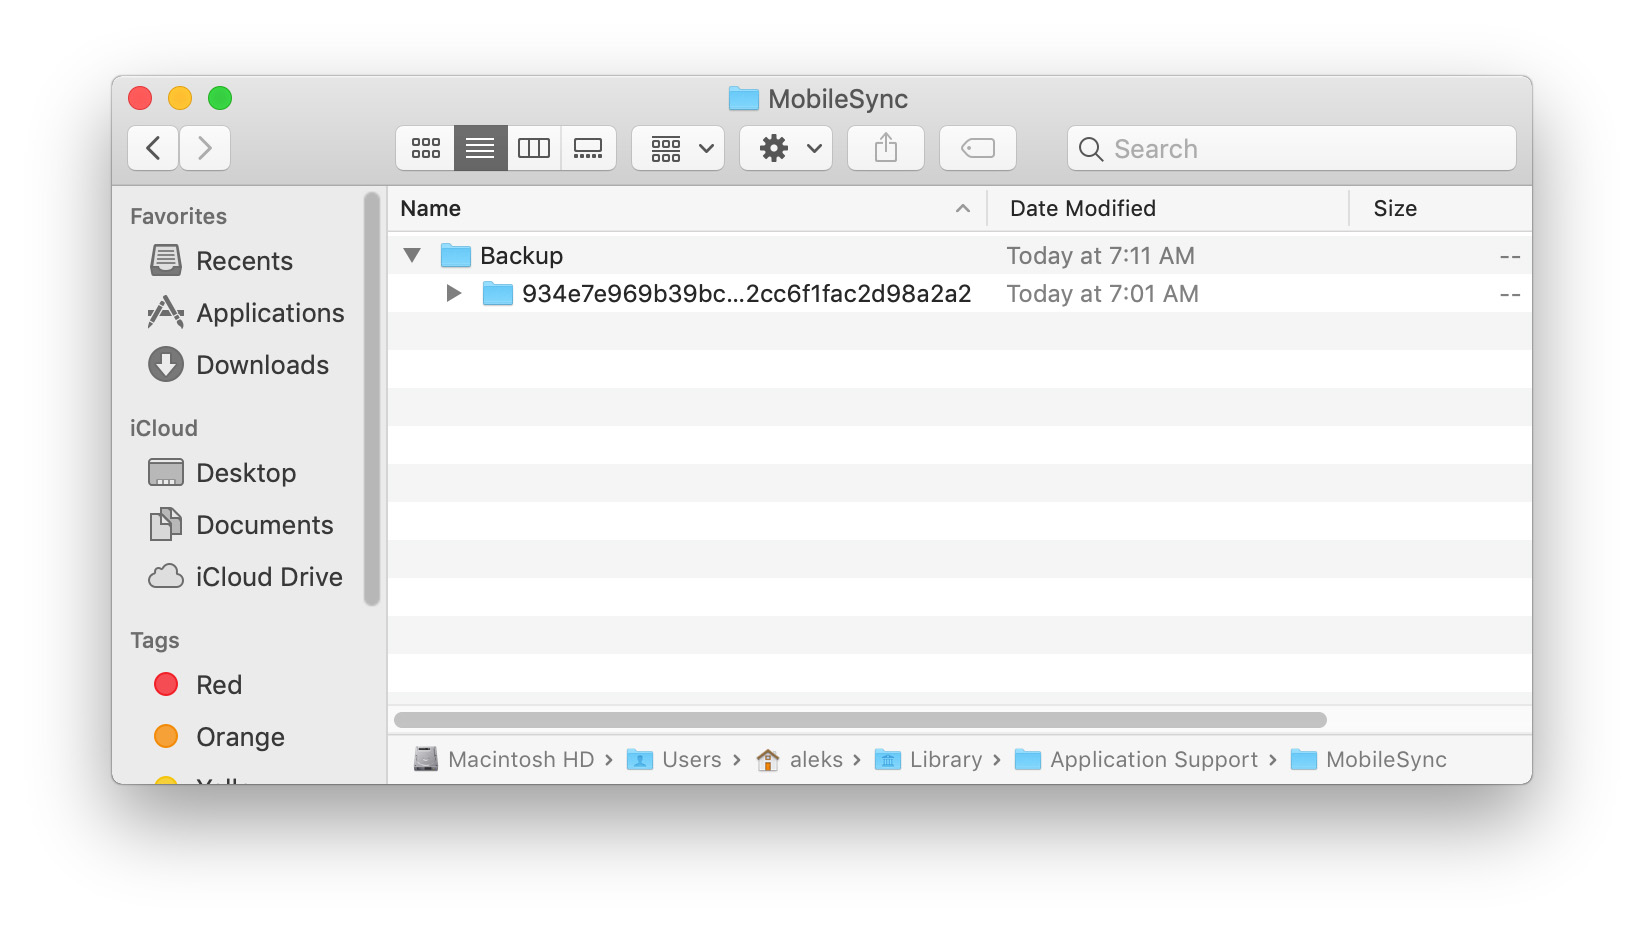This screenshot has height=932, width=1644.
Task: Click into the Search field
Action: (1292, 148)
